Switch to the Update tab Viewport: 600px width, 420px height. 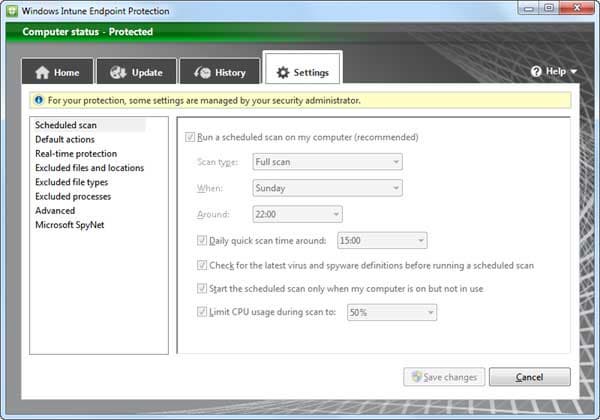click(x=137, y=71)
